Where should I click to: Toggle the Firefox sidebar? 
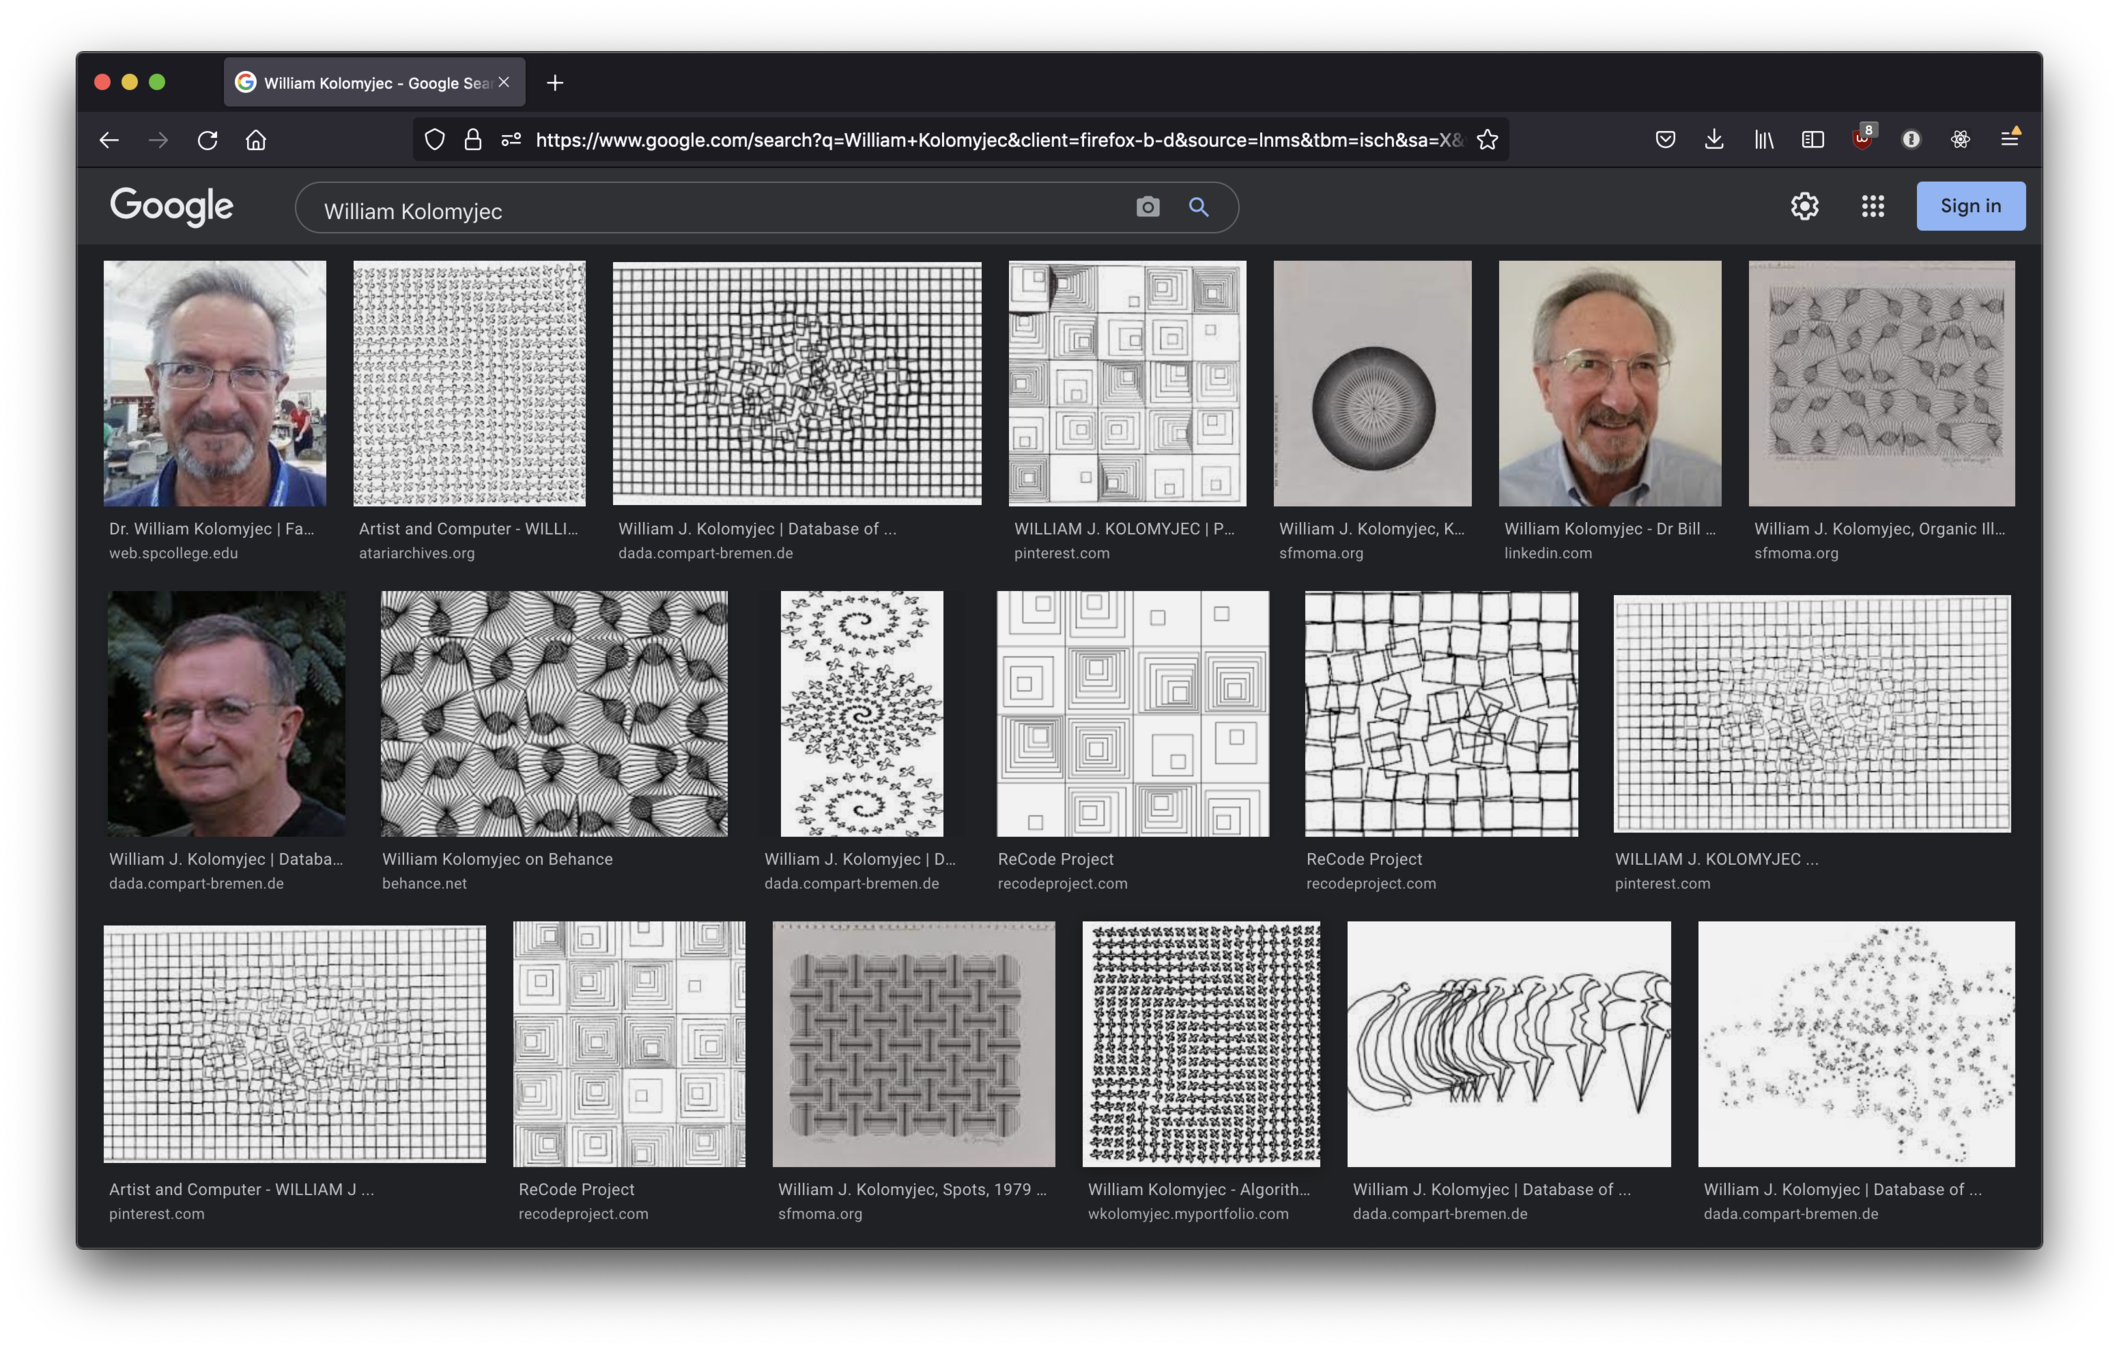[1812, 140]
